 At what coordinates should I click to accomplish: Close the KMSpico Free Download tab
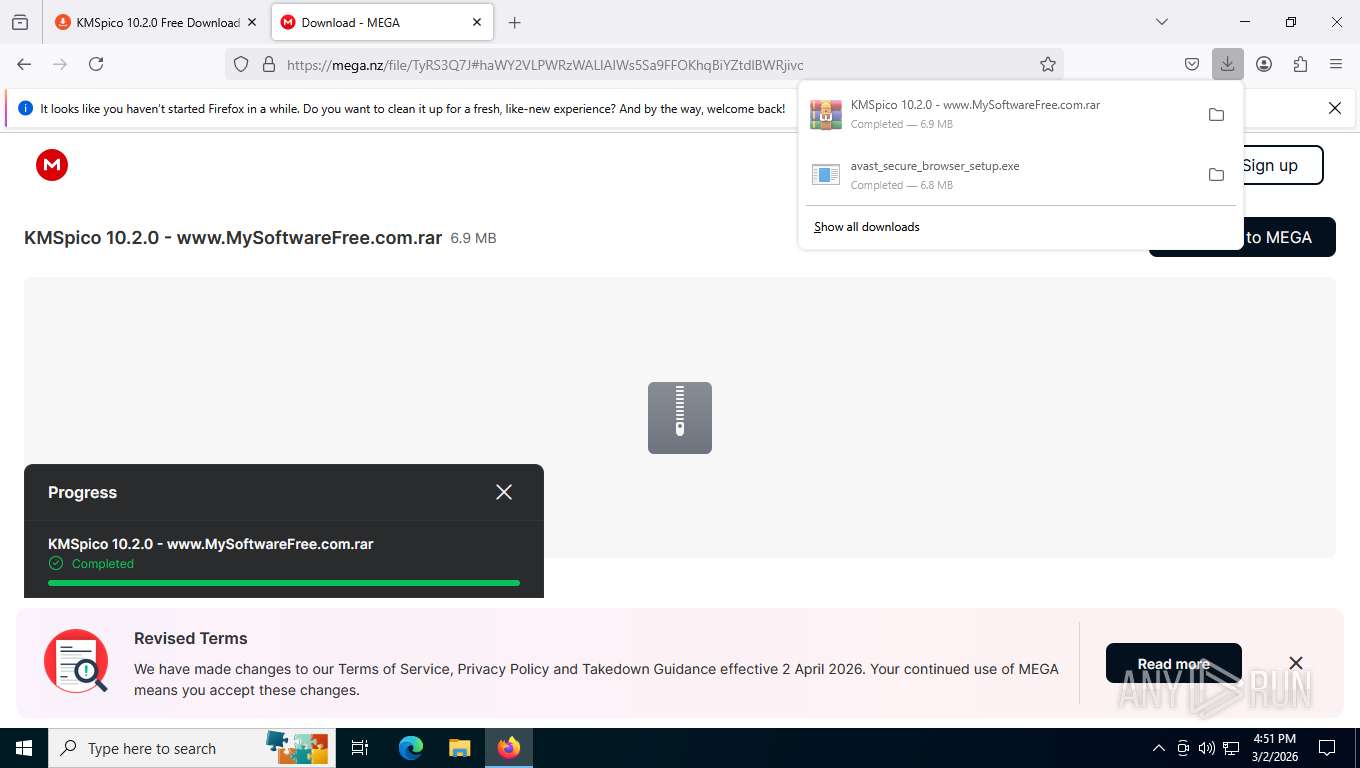click(x=251, y=22)
